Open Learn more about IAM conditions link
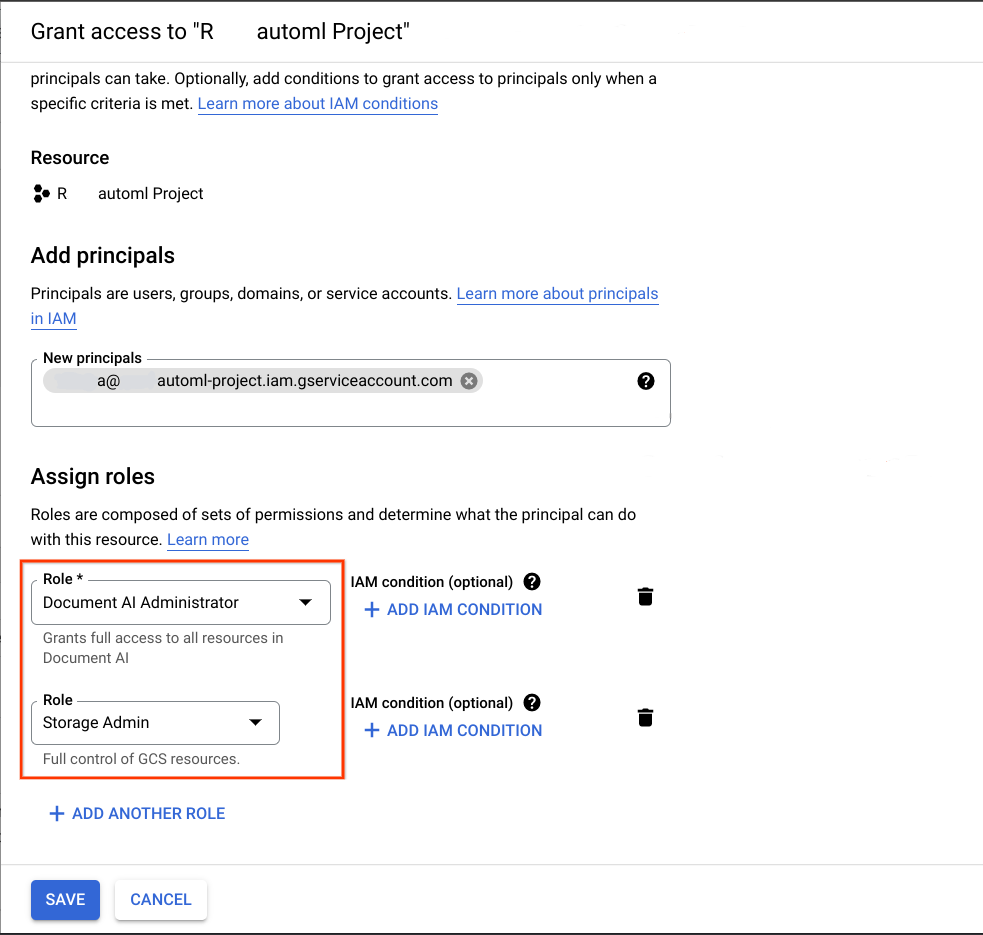 point(318,104)
